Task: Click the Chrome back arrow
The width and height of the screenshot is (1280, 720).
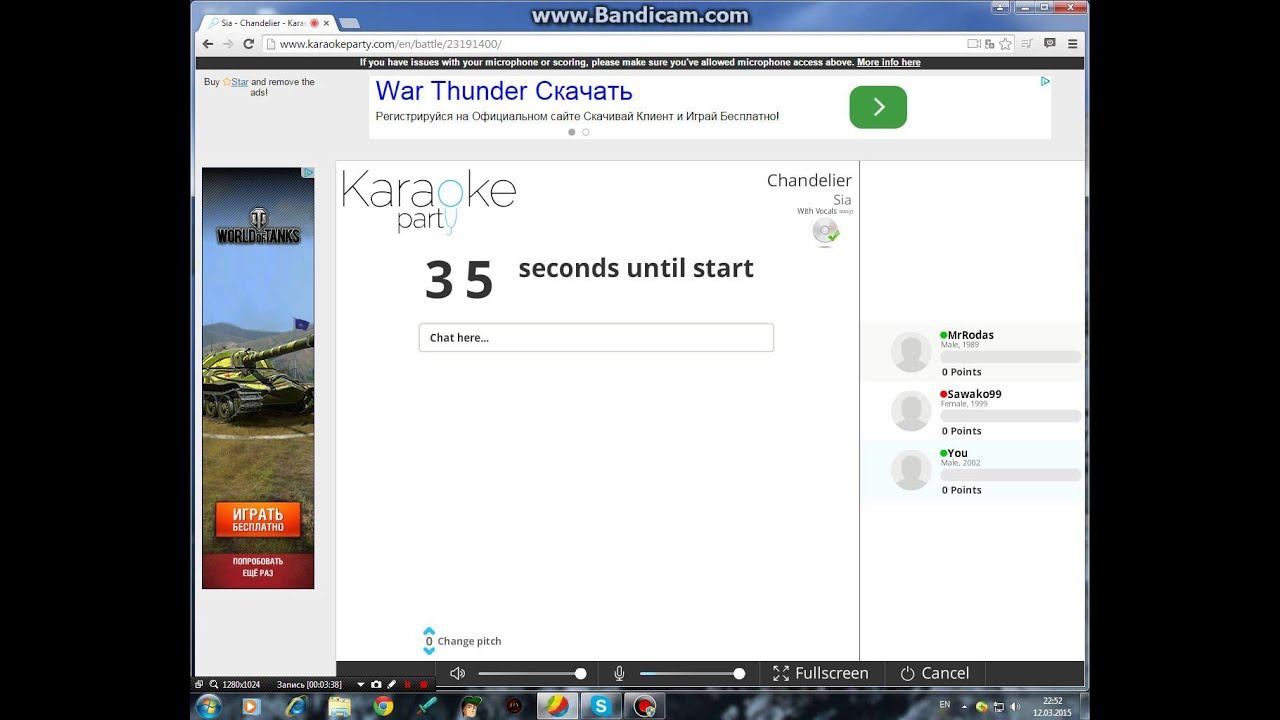Action: [x=207, y=44]
